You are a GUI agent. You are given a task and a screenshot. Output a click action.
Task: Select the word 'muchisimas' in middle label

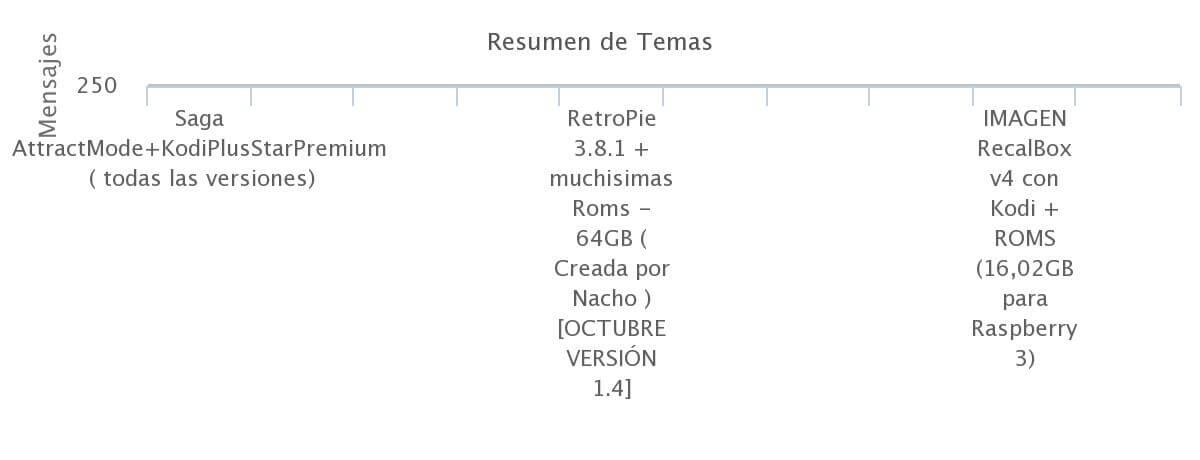point(611,179)
